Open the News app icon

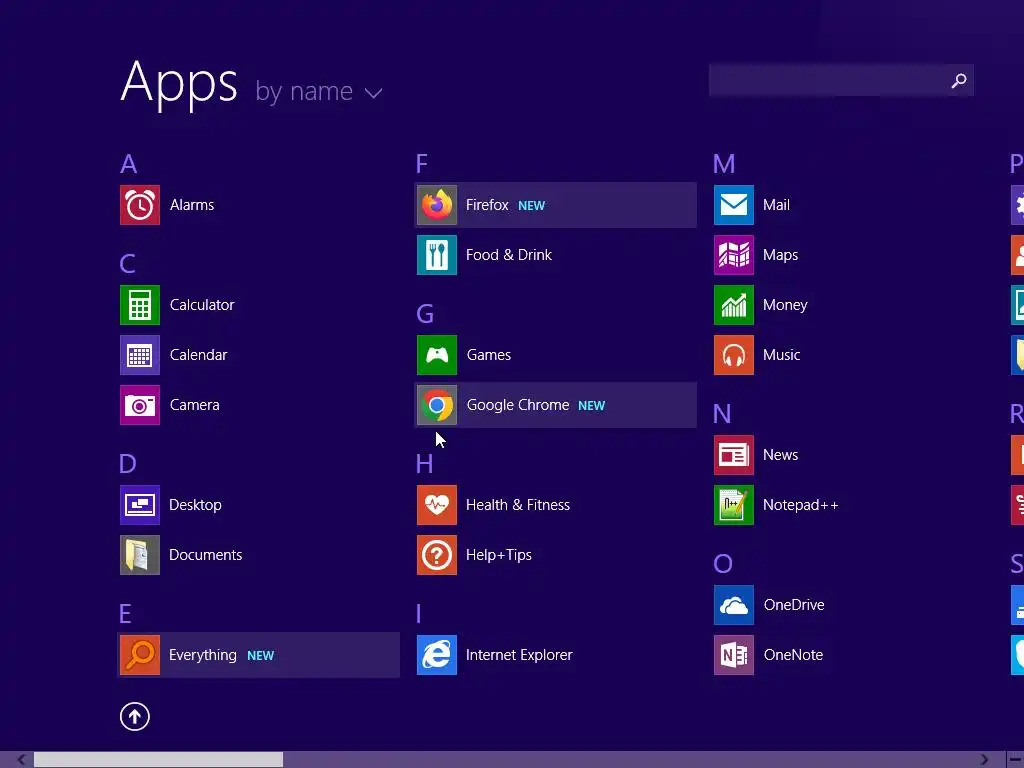pyautogui.click(x=734, y=455)
